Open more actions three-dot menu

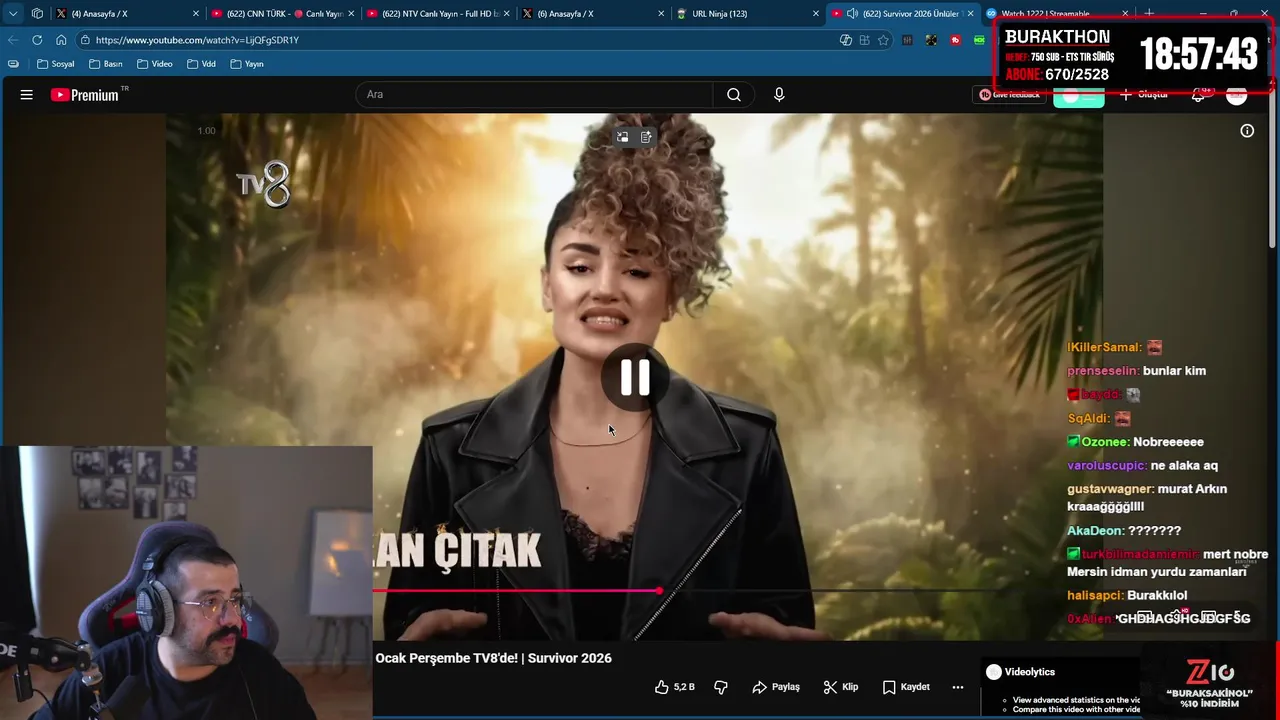[958, 687]
